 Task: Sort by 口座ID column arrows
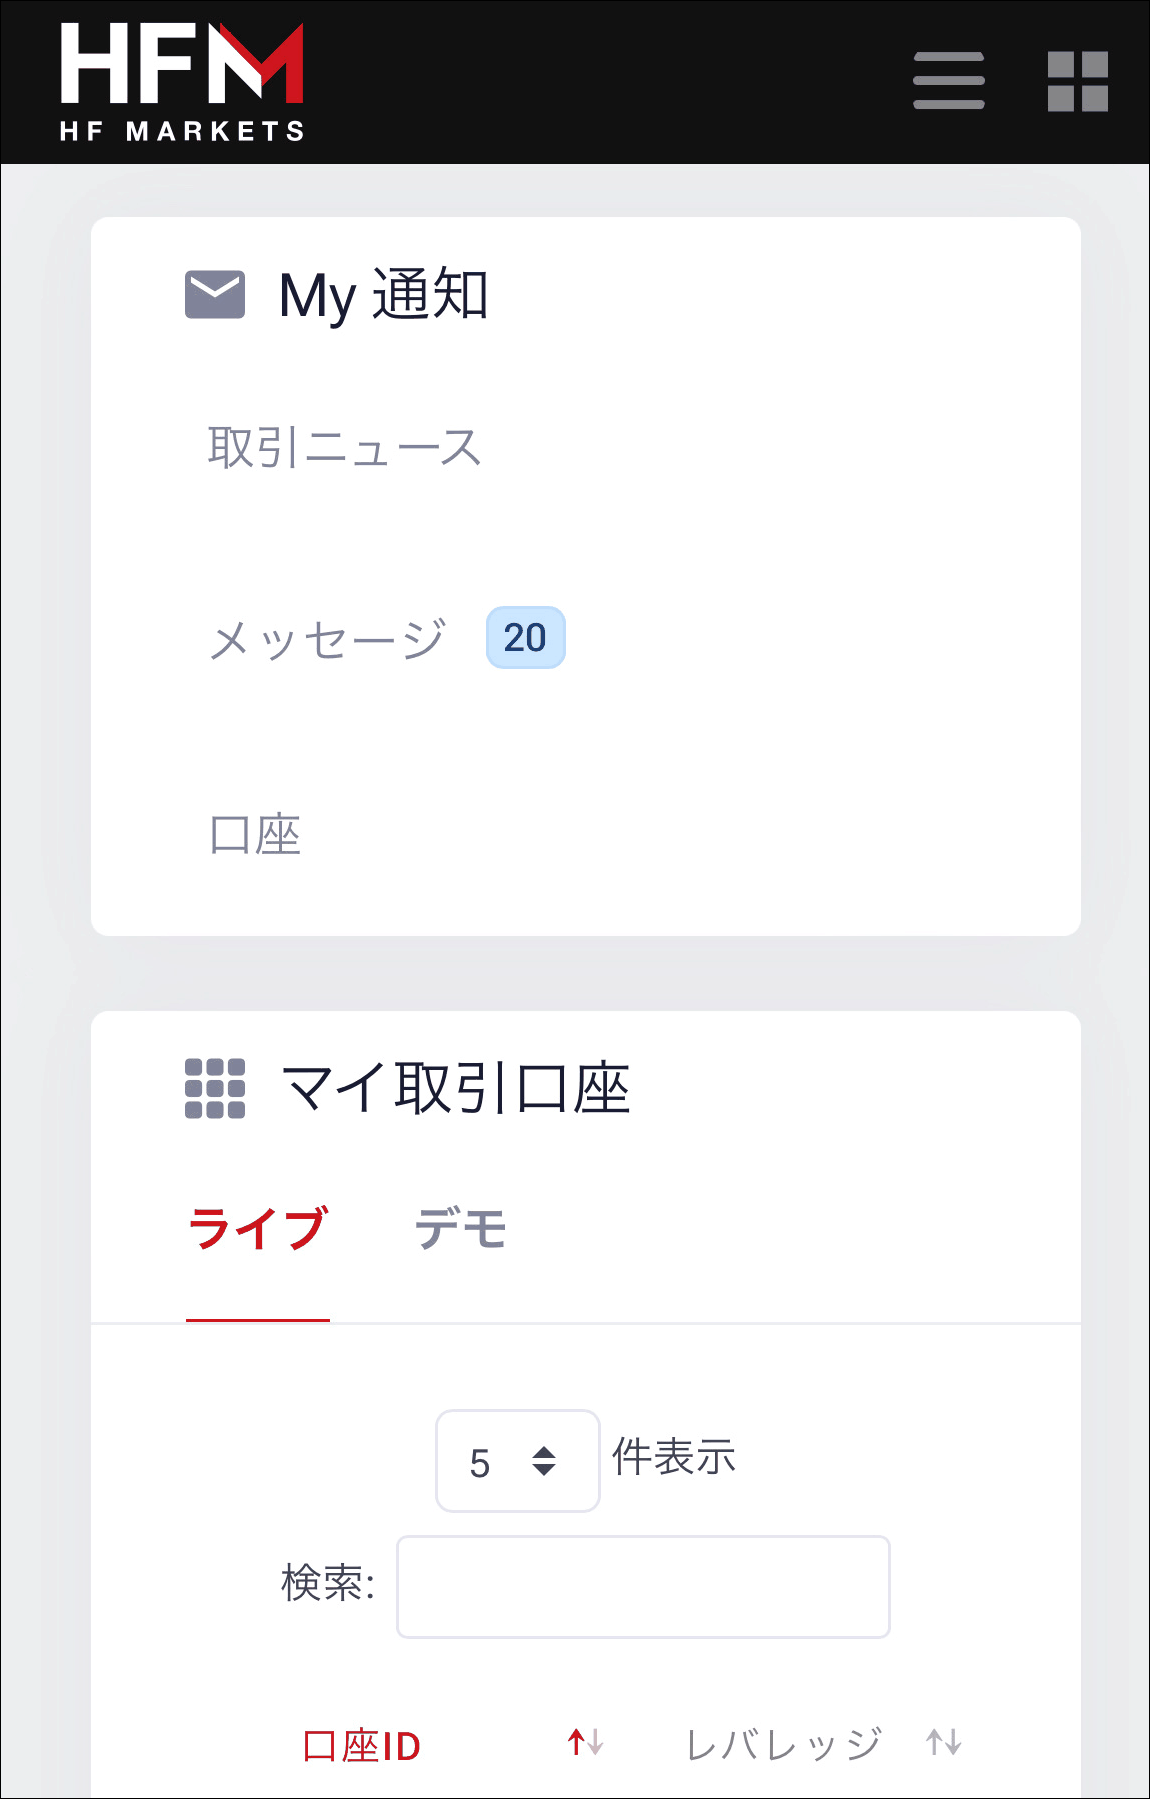click(585, 1743)
